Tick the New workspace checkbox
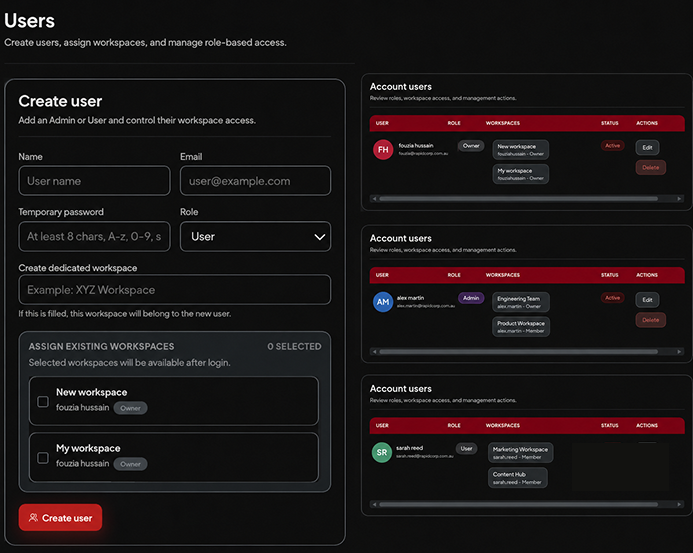 (x=43, y=401)
